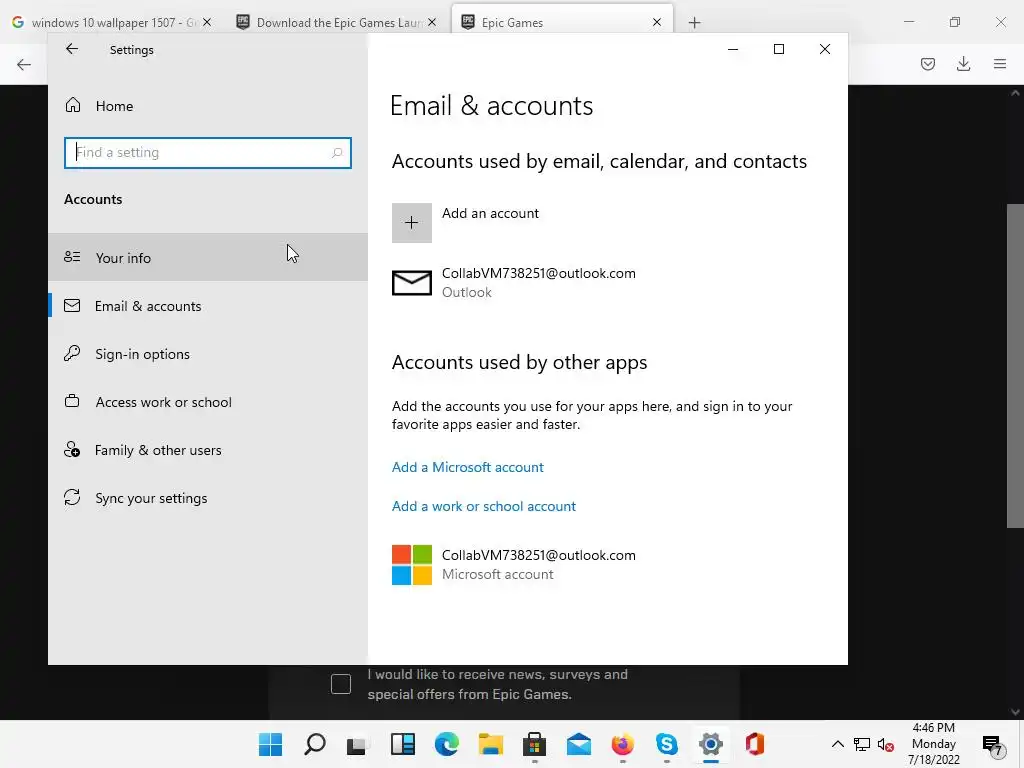This screenshot has height=768, width=1024.
Task: Focus the Find a setting search box
Action: (x=208, y=153)
